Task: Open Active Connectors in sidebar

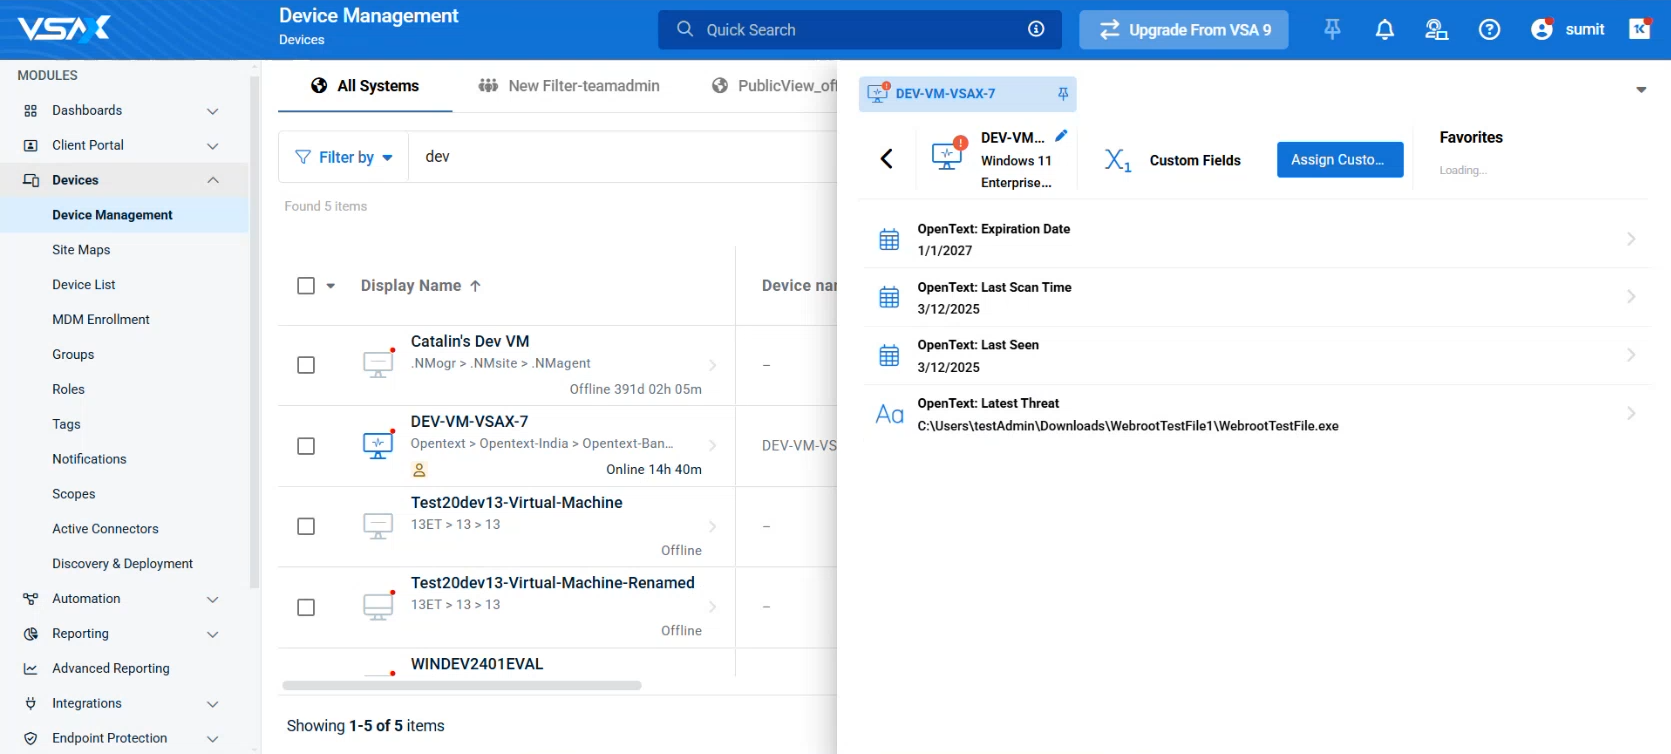Action: [105, 529]
